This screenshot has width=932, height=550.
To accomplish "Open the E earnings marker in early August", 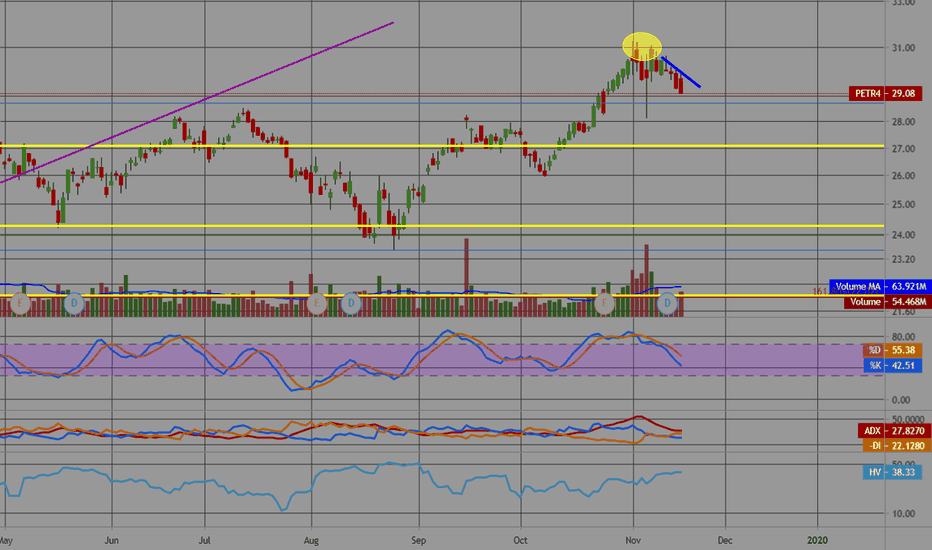I will [316, 303].
